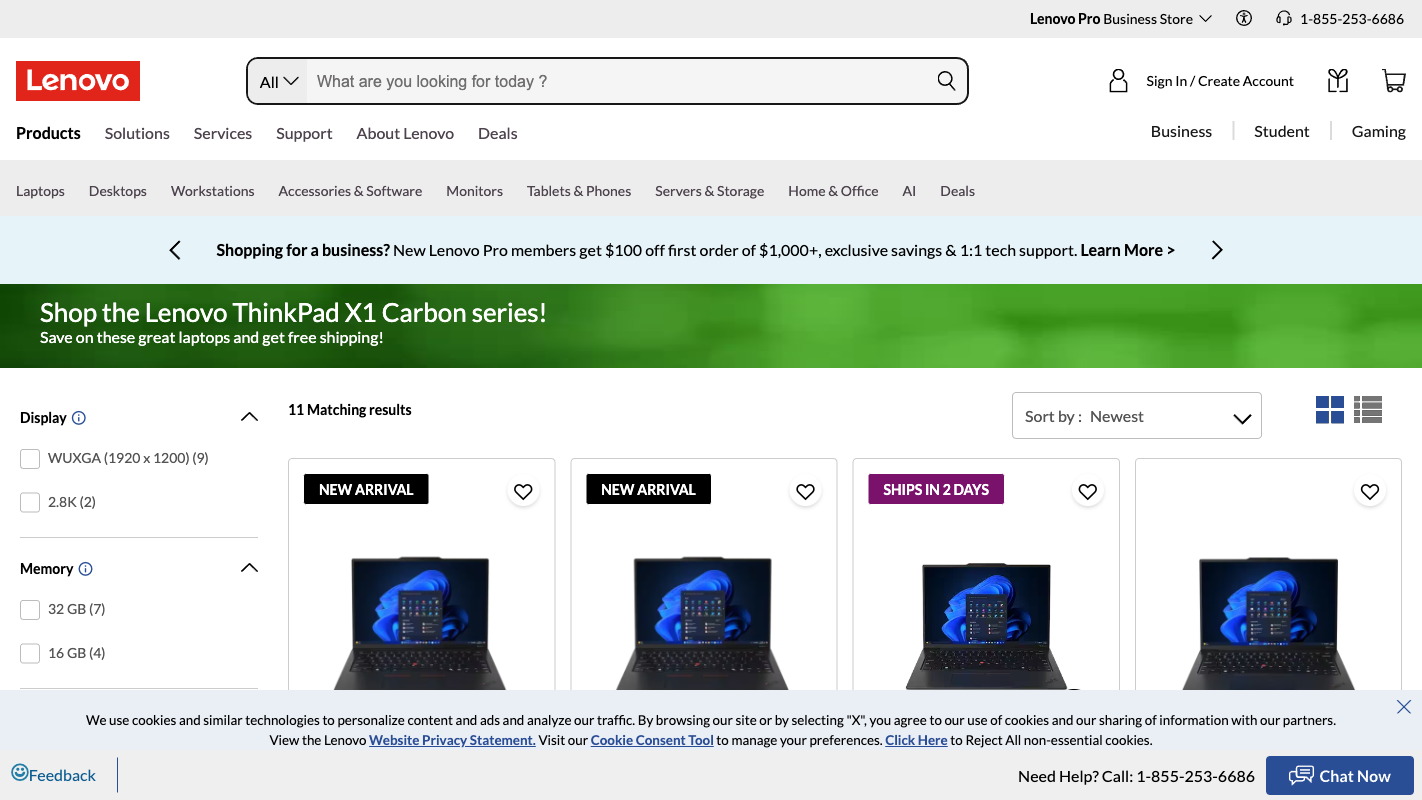The width and height of the screenshot is (1422, 800).
Task: Select Desktops in the category bar
Action: (x=118, y=191)
